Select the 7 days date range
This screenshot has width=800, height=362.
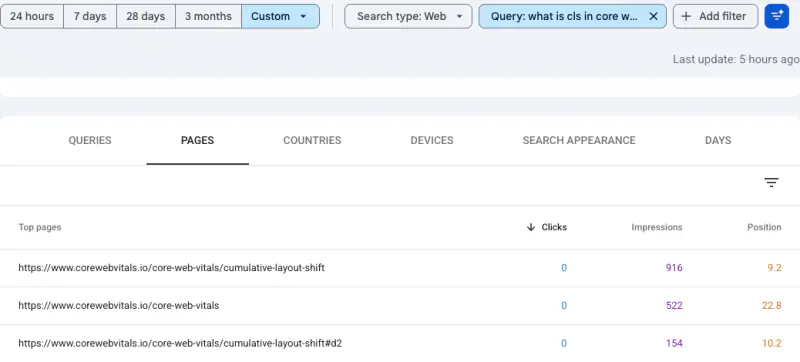point(90,16)
